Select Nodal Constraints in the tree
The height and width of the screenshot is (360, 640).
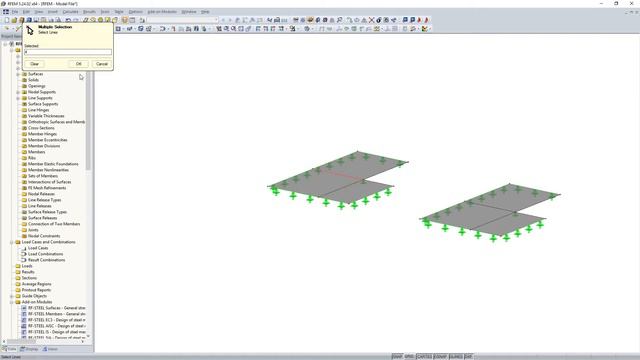(x=44, y=236)
